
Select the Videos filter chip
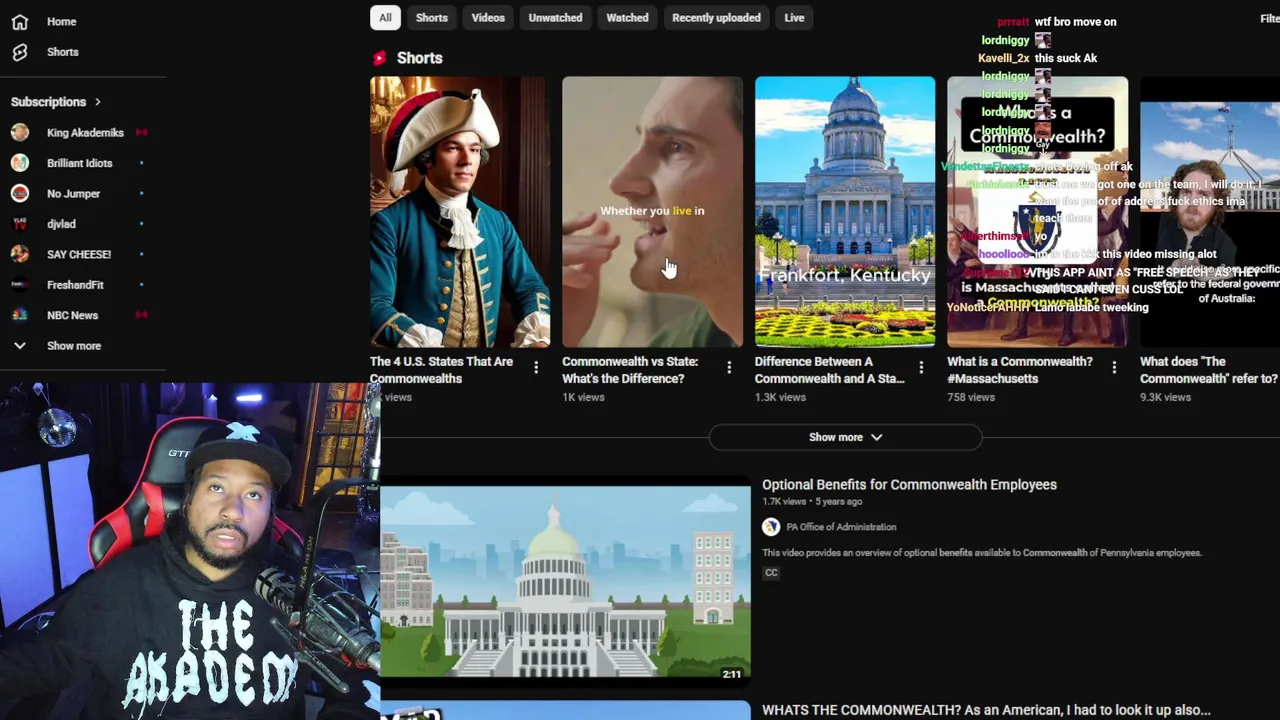488,17
